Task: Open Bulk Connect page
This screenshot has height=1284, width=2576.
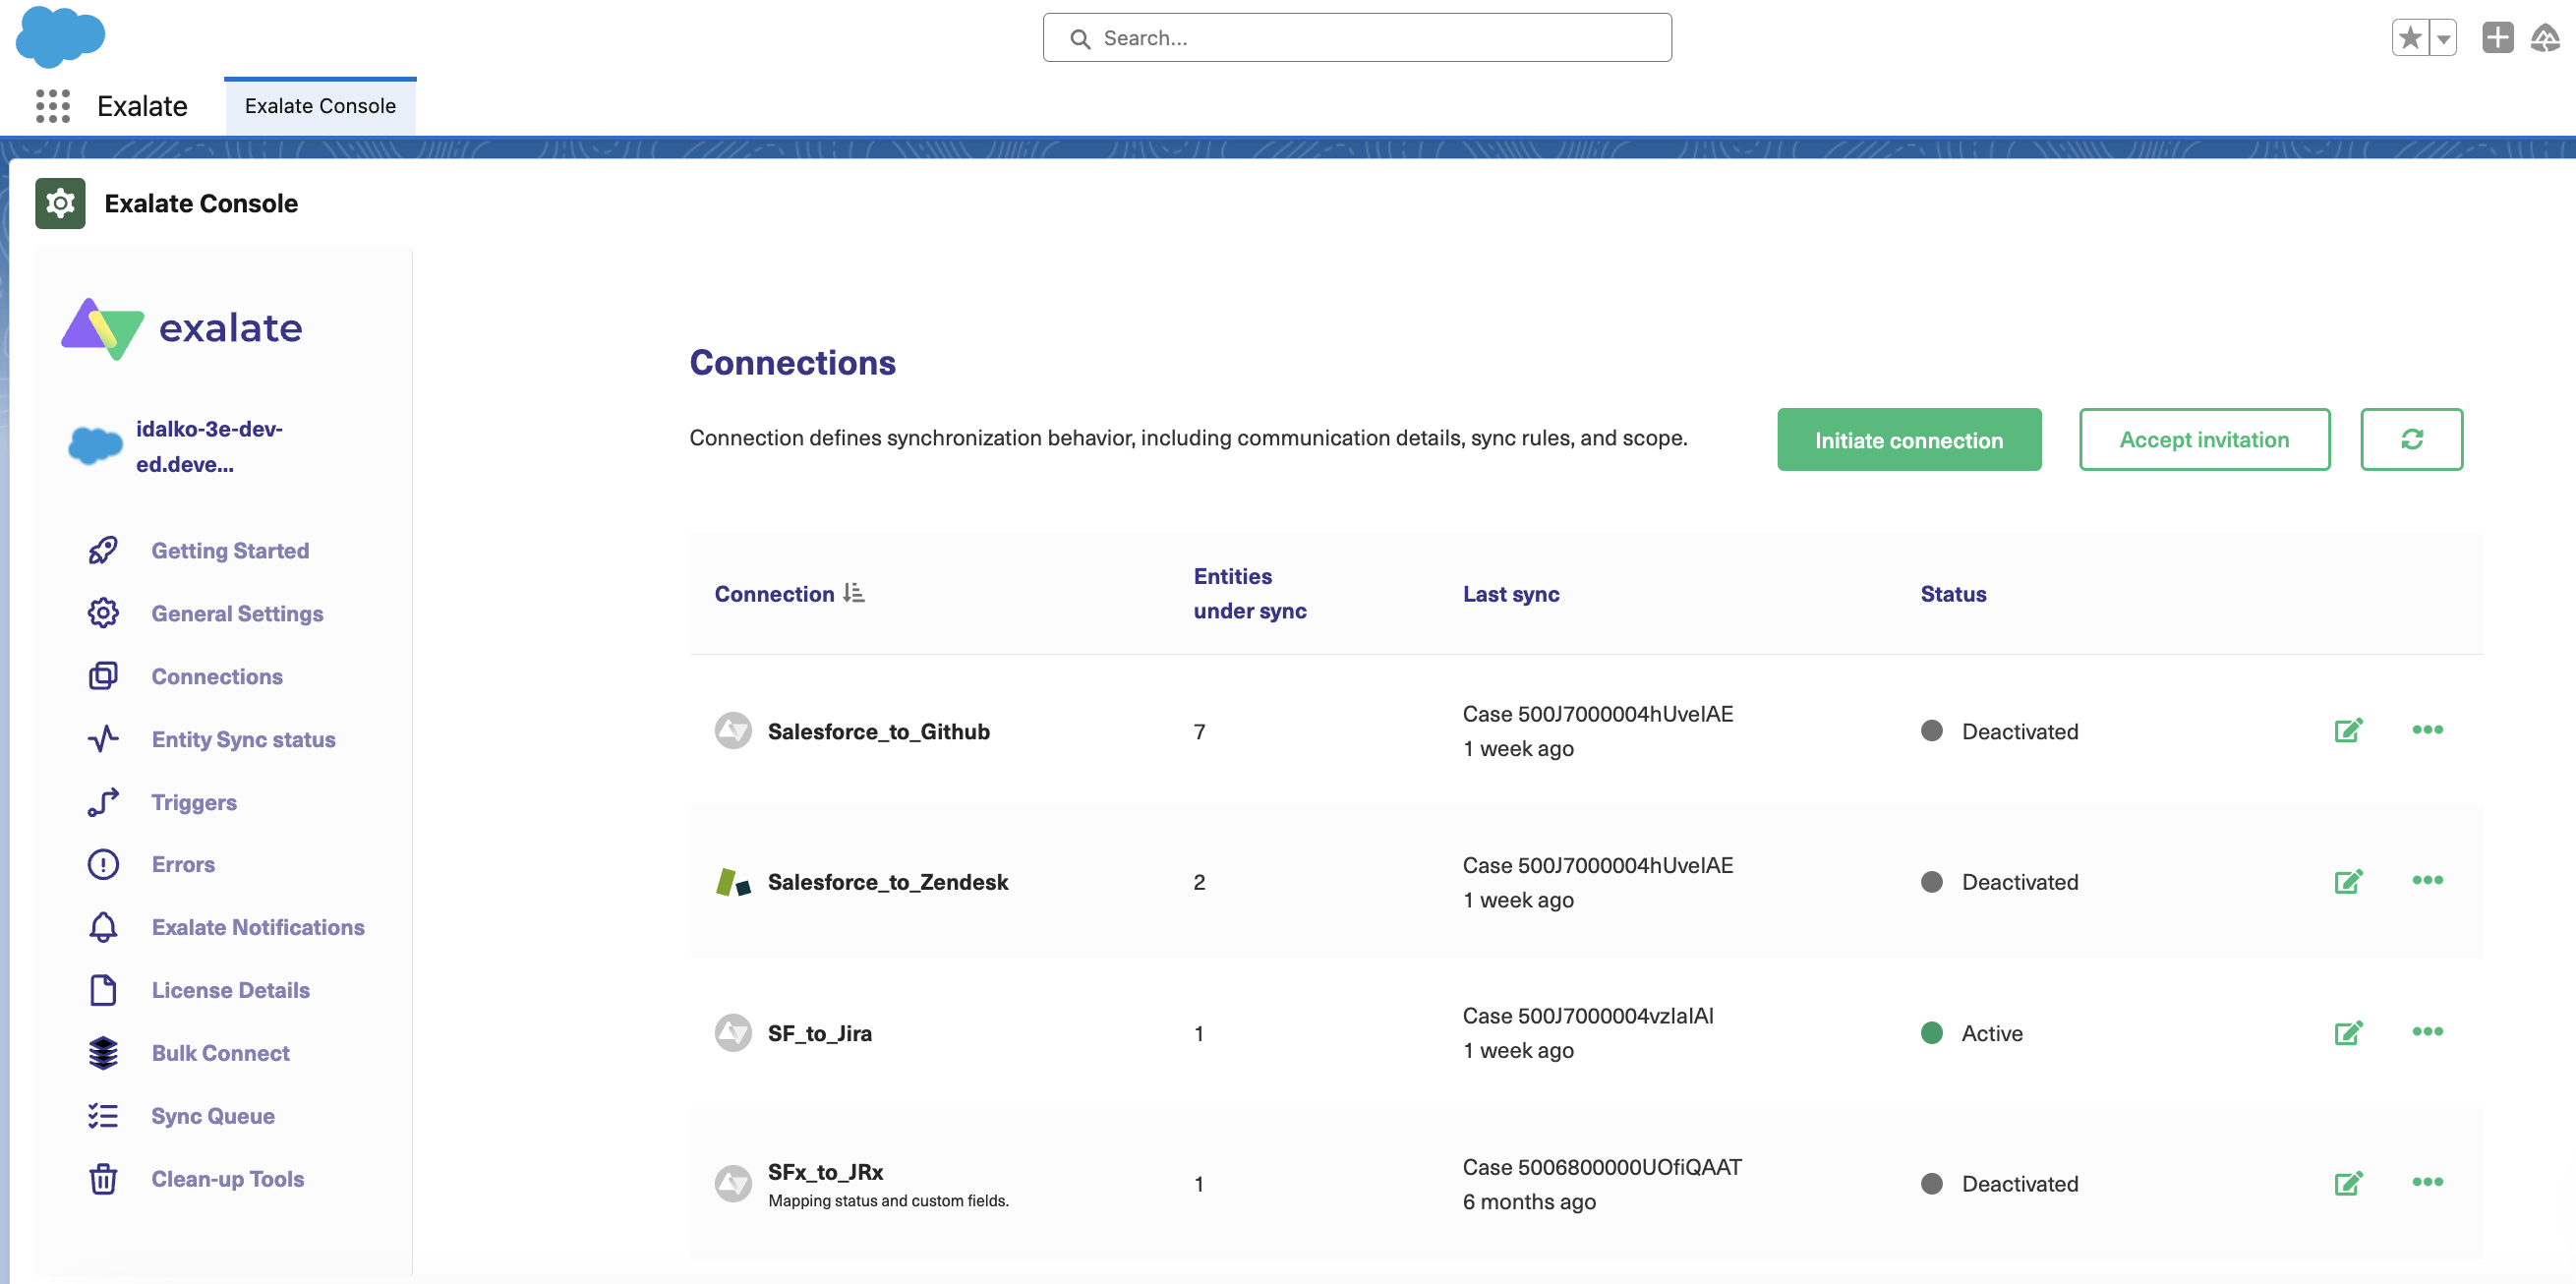Action: click(220, 1053)
